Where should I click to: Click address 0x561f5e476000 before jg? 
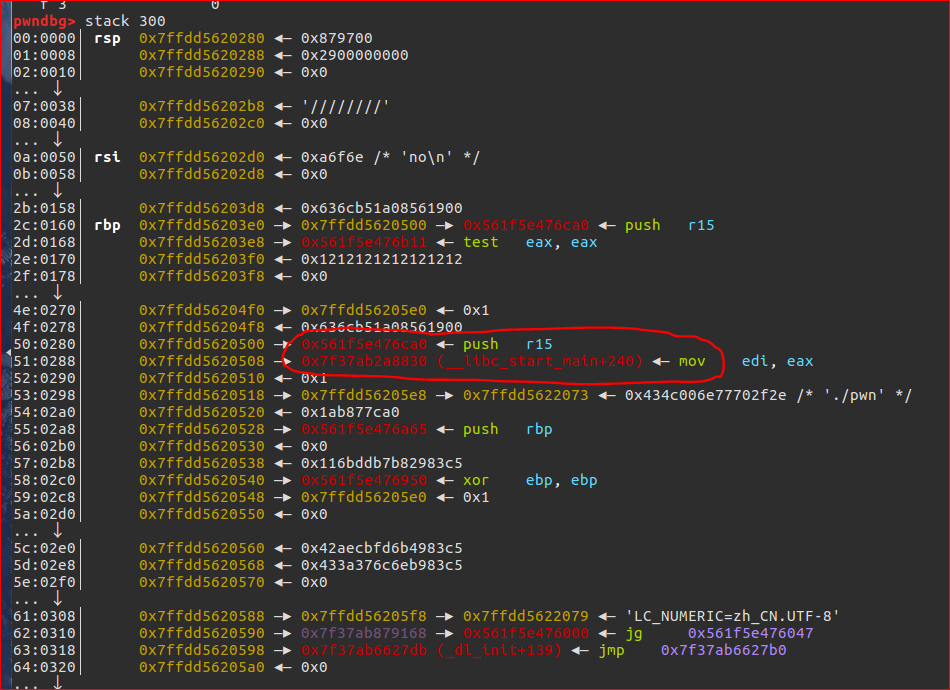click(526, 633)
